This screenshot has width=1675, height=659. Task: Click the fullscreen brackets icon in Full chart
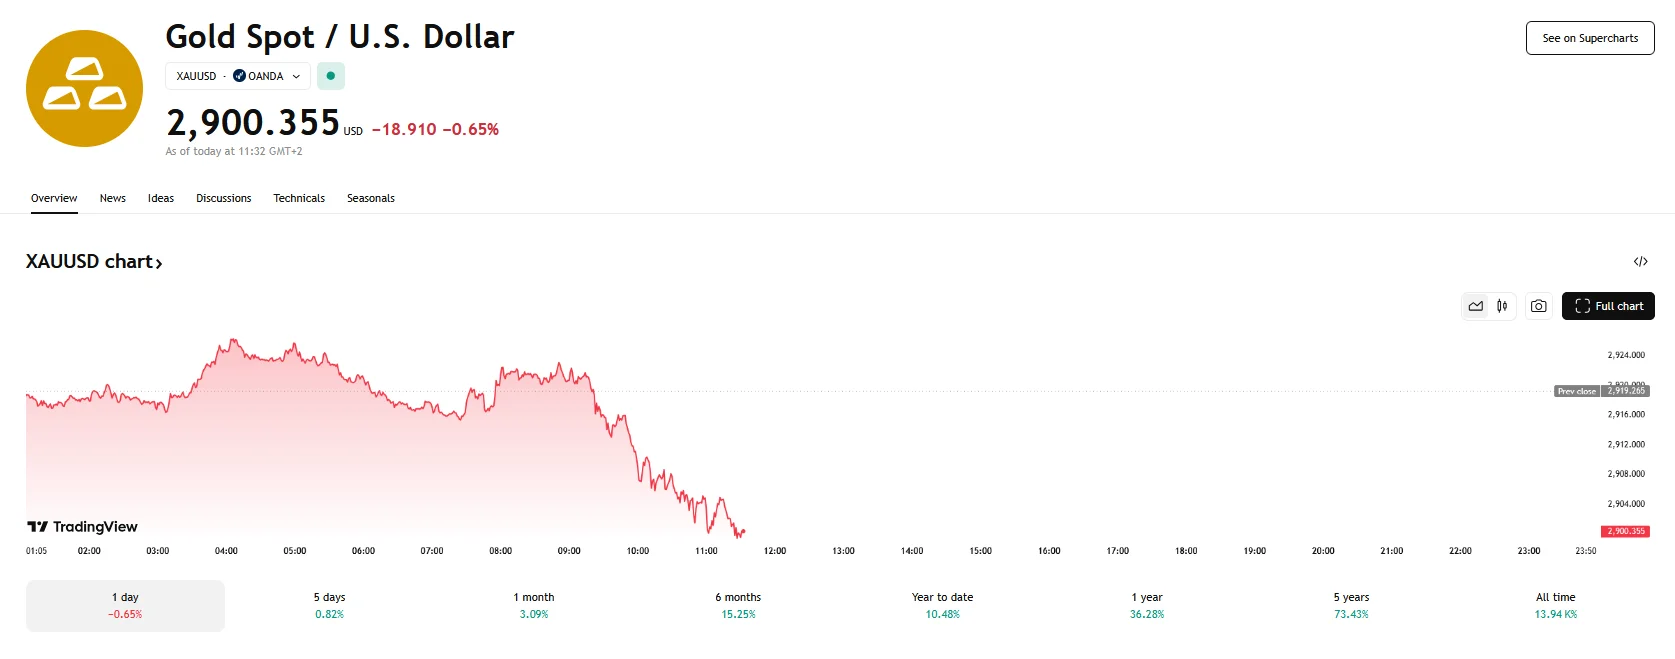(1583, 306)
